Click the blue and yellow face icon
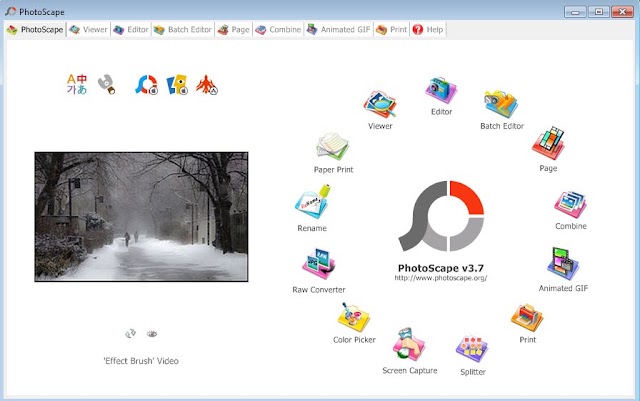The width and height of the screenshot is (640, 401). (177, 85)
